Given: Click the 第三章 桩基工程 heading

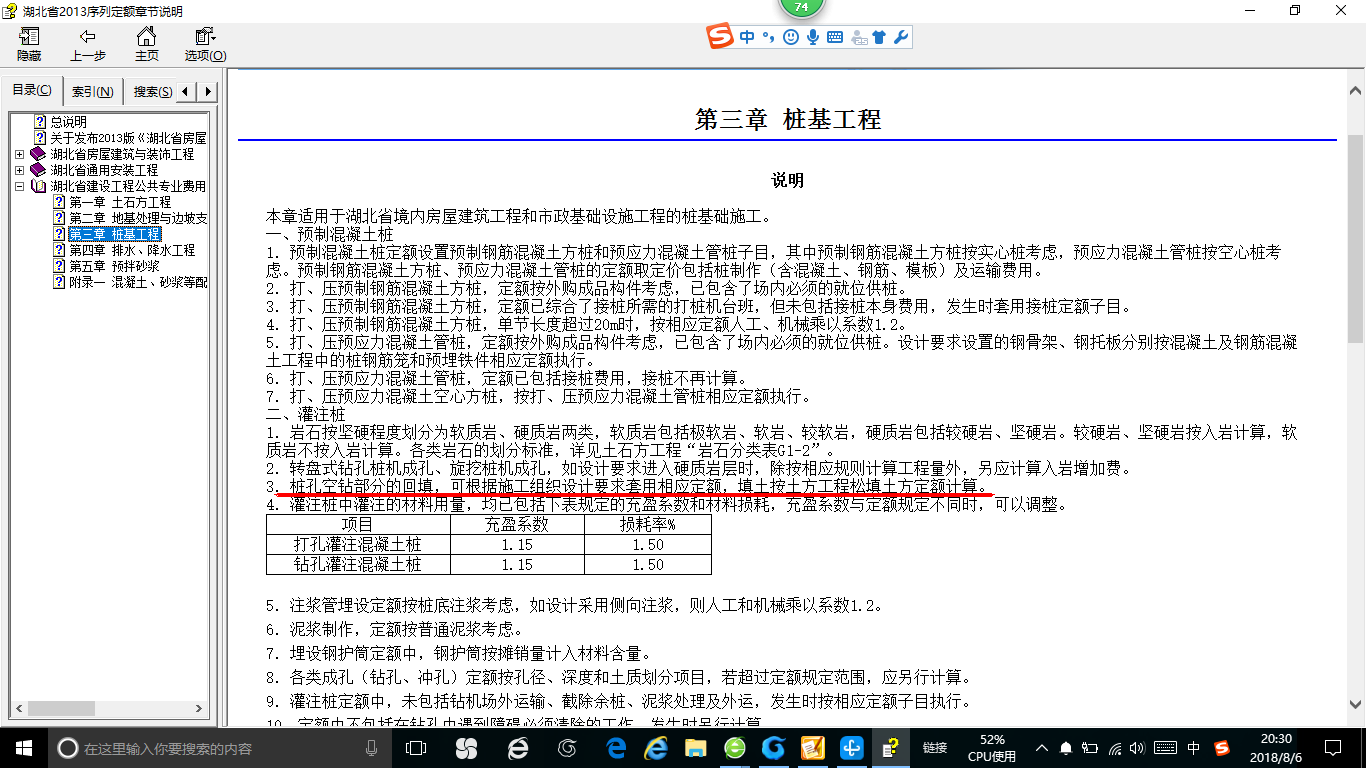Looking at the screenshot, I should point(788,120).
